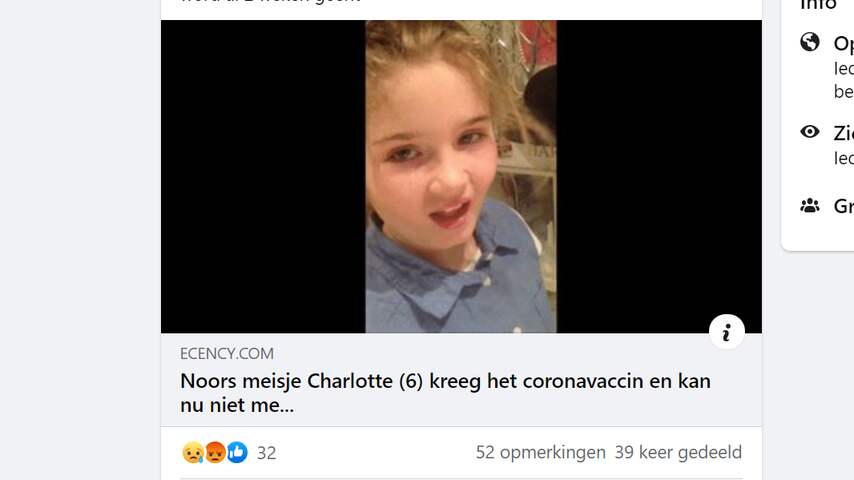854x480 pixels.
Task: Click the "Op" label next to globe icon
Action: click(x=843, y=44)
